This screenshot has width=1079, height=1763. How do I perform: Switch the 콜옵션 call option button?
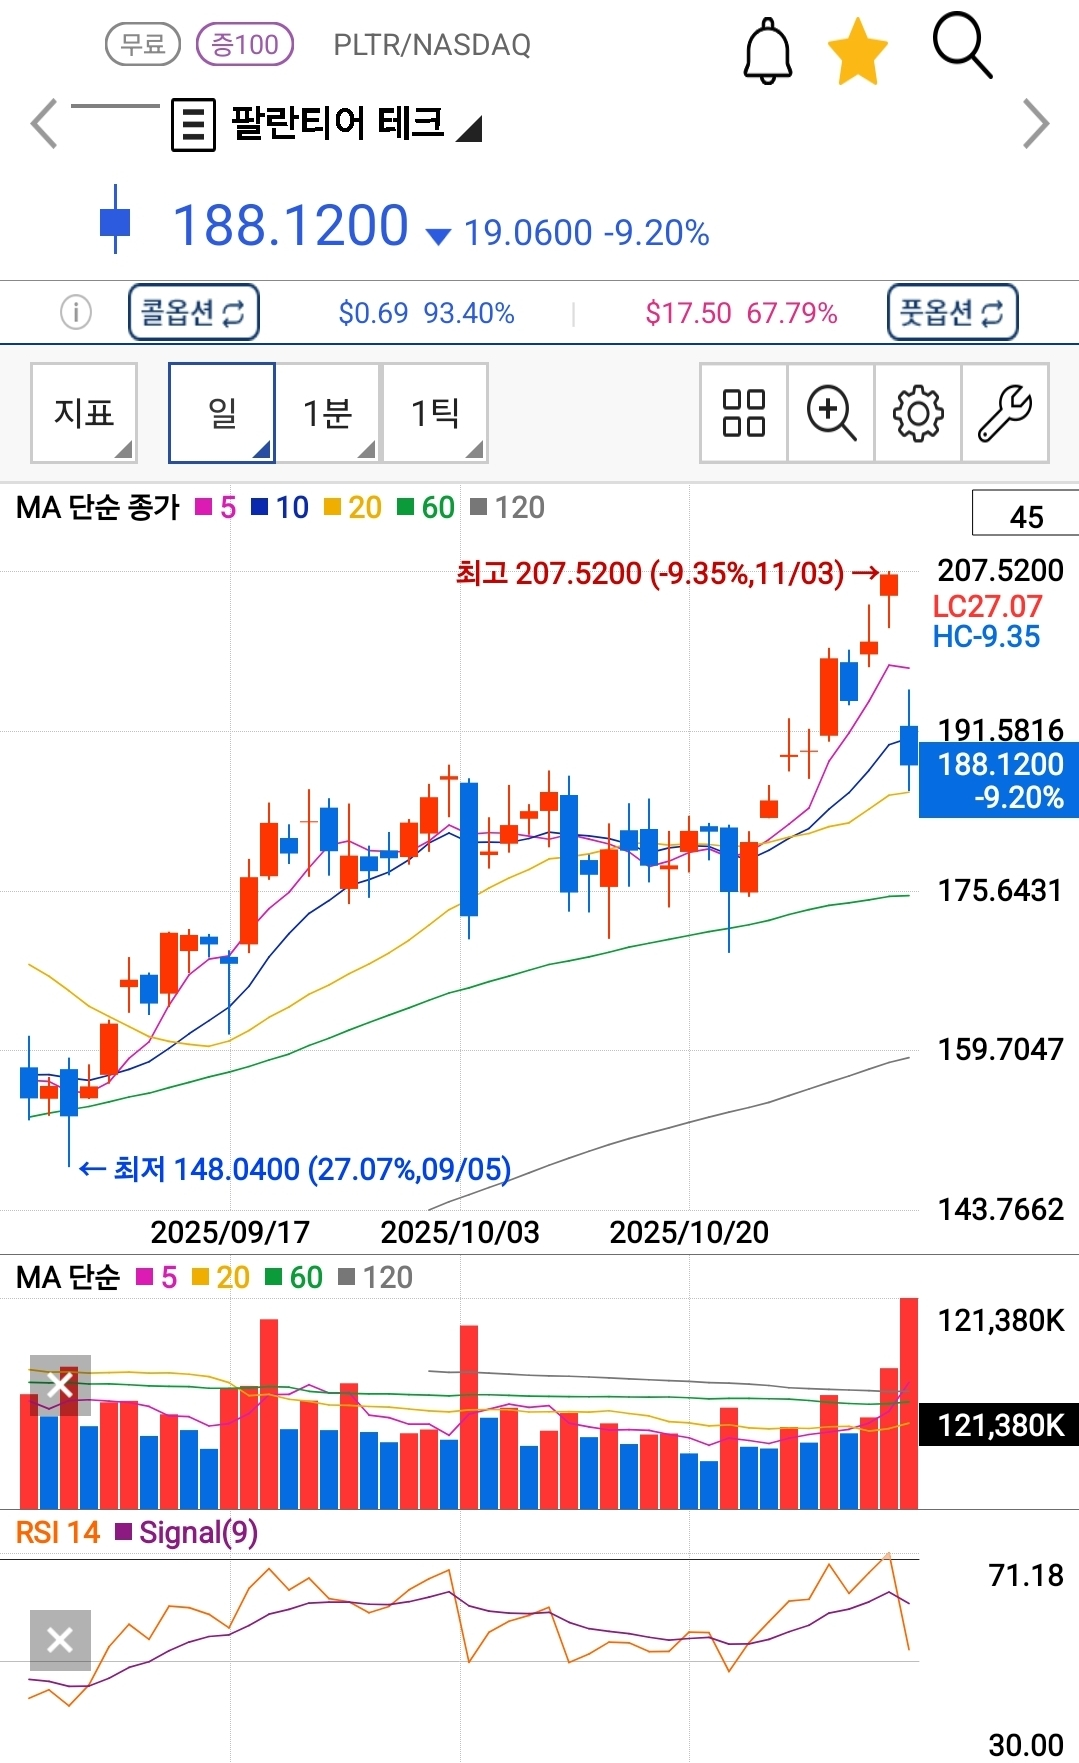point(194,312)
